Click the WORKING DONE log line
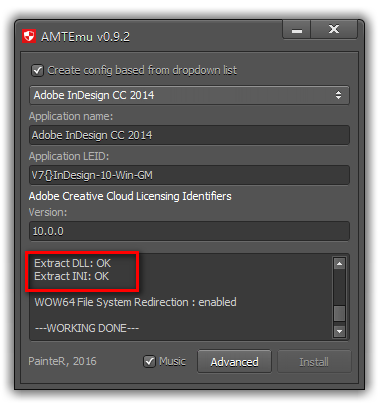Viewport: 379px width, 407px height. point(87,328)
